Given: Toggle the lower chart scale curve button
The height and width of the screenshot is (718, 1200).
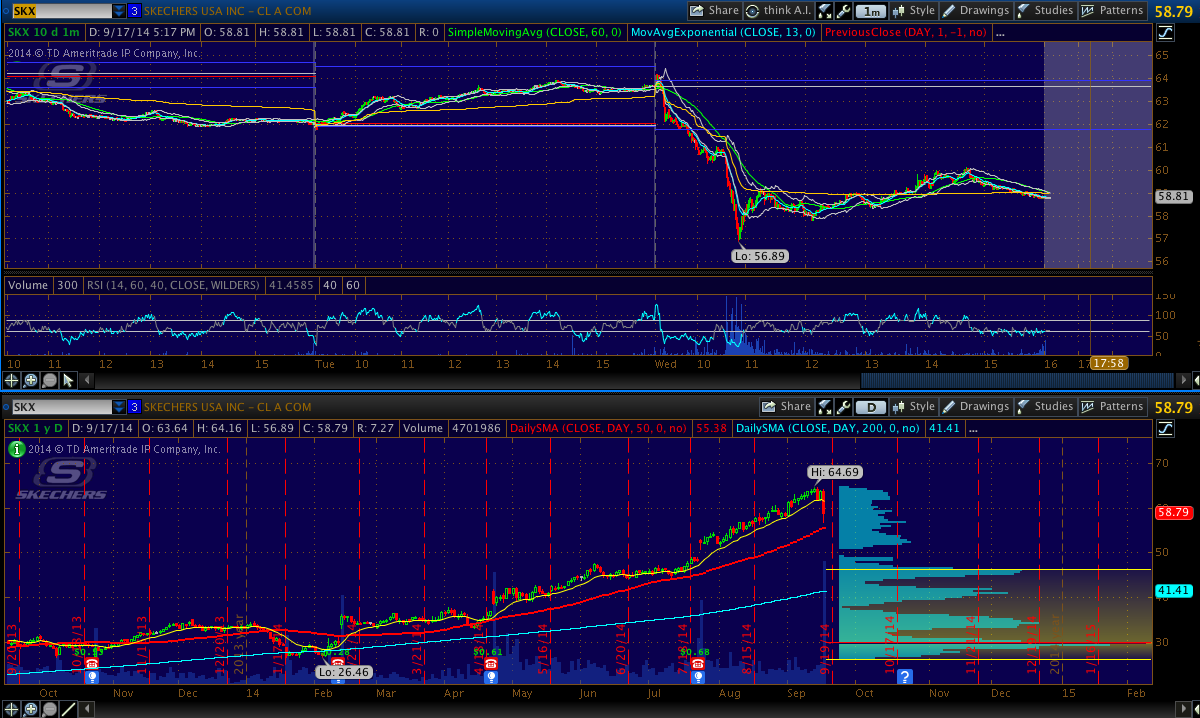Looking at the screenshot, I should [1164, 428].
